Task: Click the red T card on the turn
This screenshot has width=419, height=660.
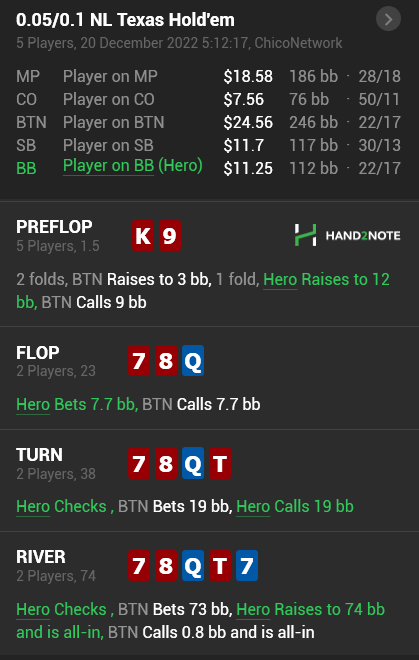Action: point(220,463)
